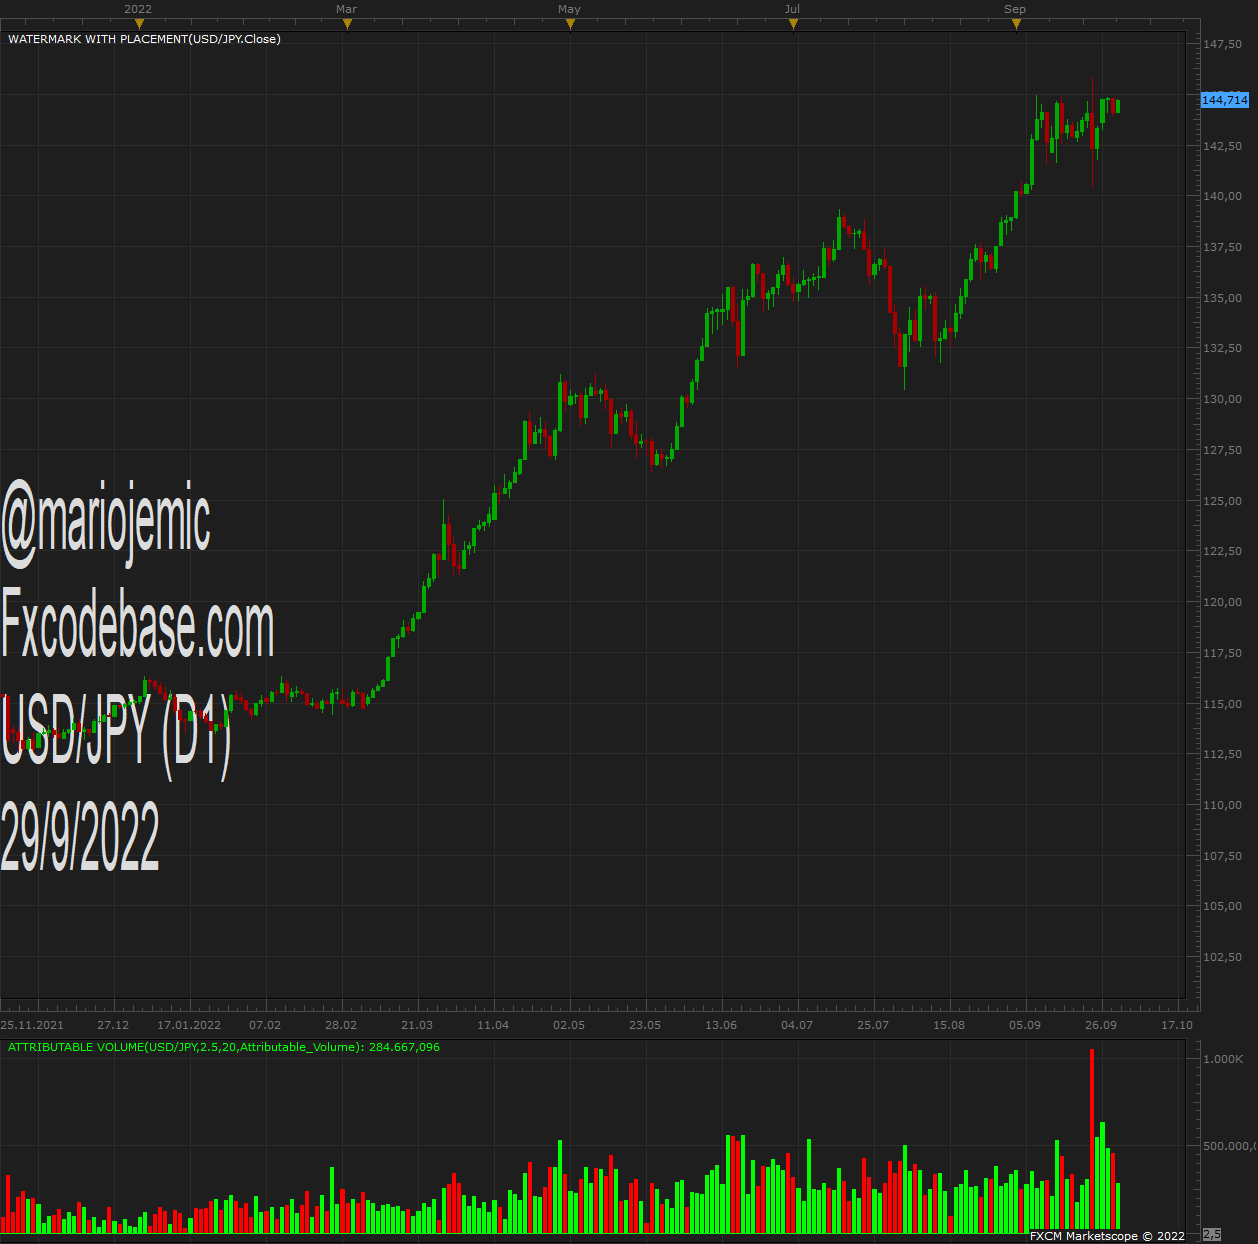The height and width of the screenshot is (1244, 1258).
Task: Click the 102,50 price axis label
Action: pos(1223,957)
